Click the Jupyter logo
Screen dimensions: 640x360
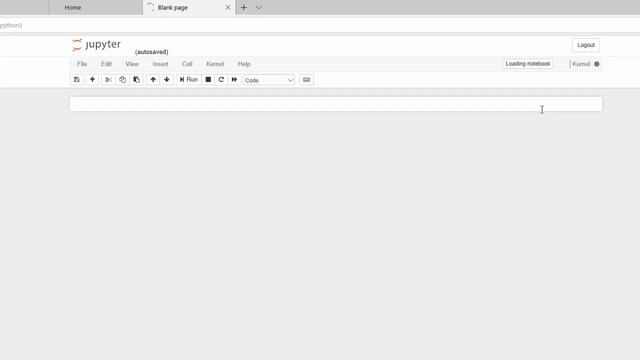tap(96, 44)
